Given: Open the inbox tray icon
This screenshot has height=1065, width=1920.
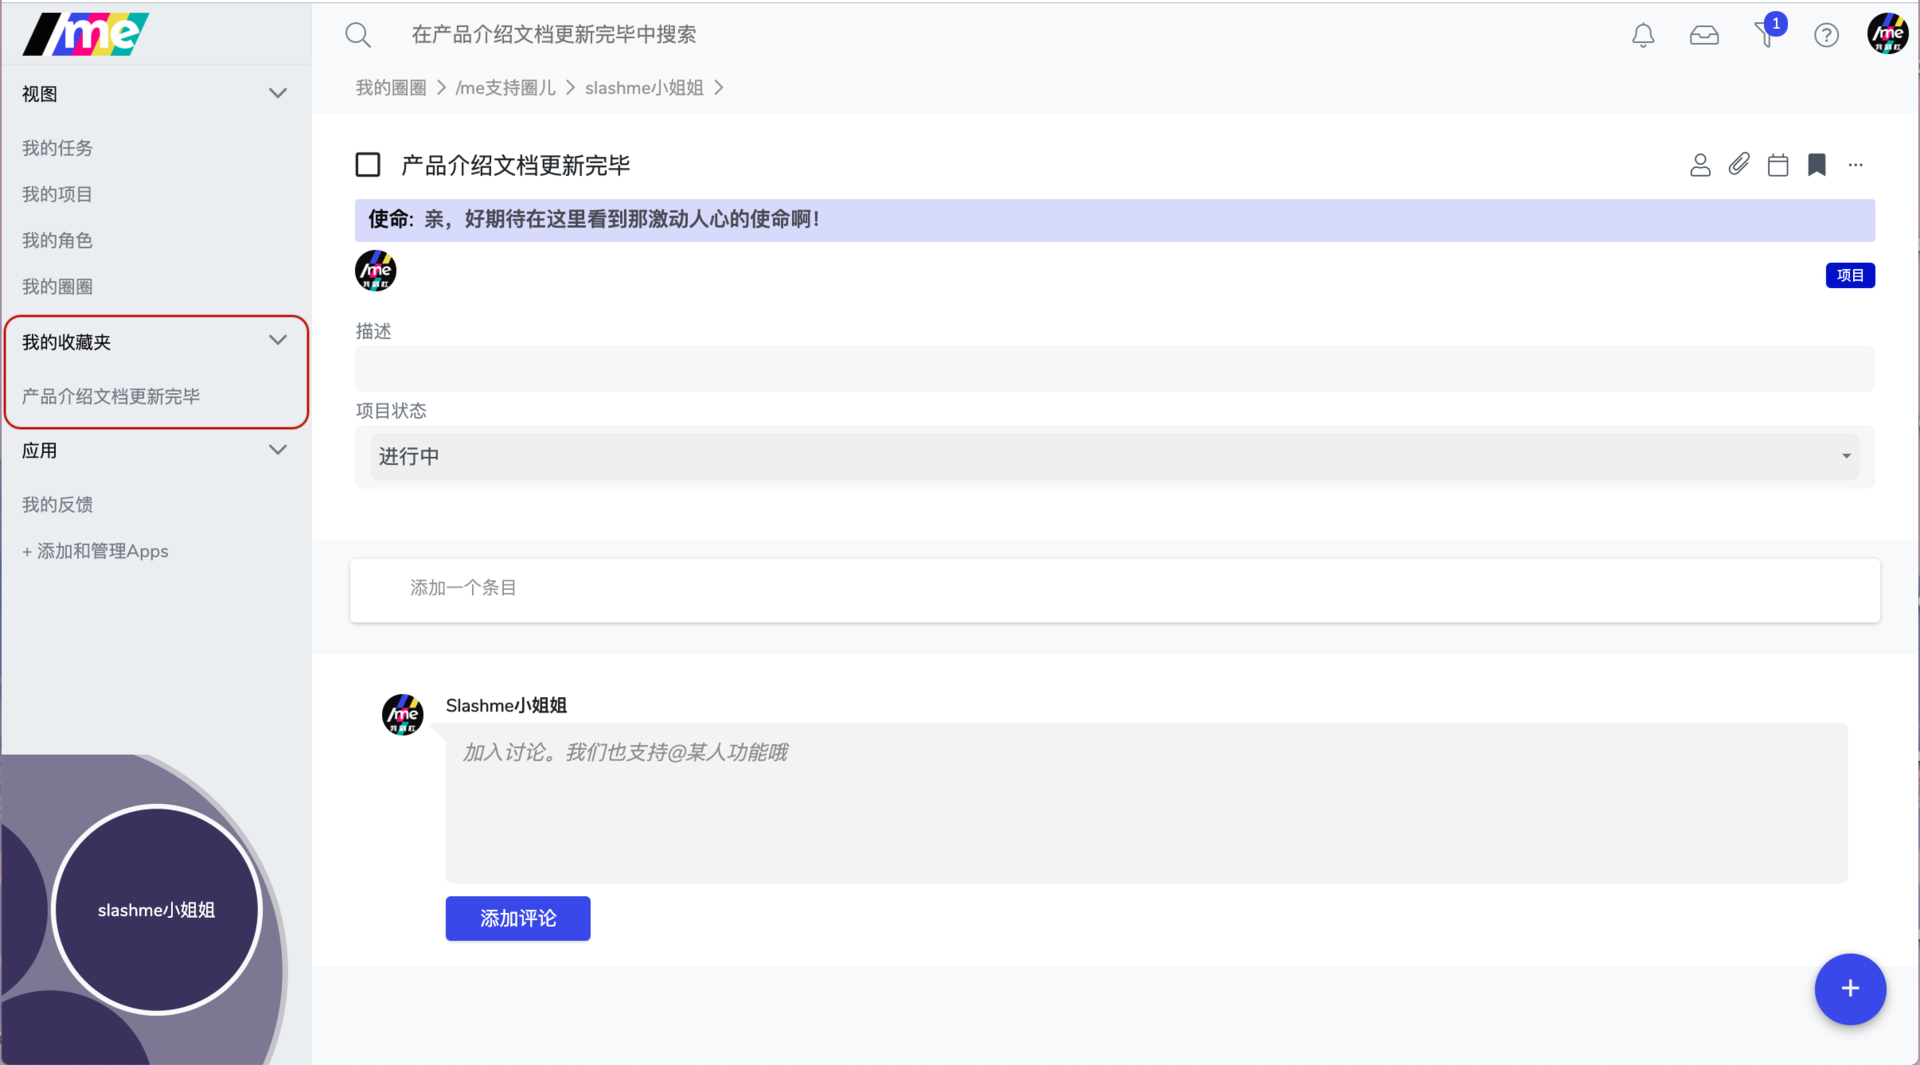Looking at the screenshot, I should (1704, 35).
